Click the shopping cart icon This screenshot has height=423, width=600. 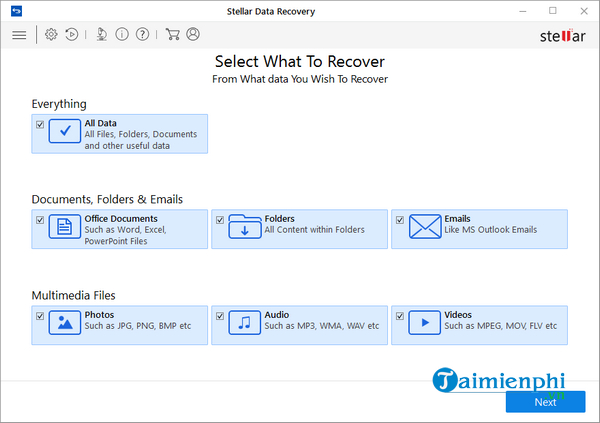(x=172, y=34)
